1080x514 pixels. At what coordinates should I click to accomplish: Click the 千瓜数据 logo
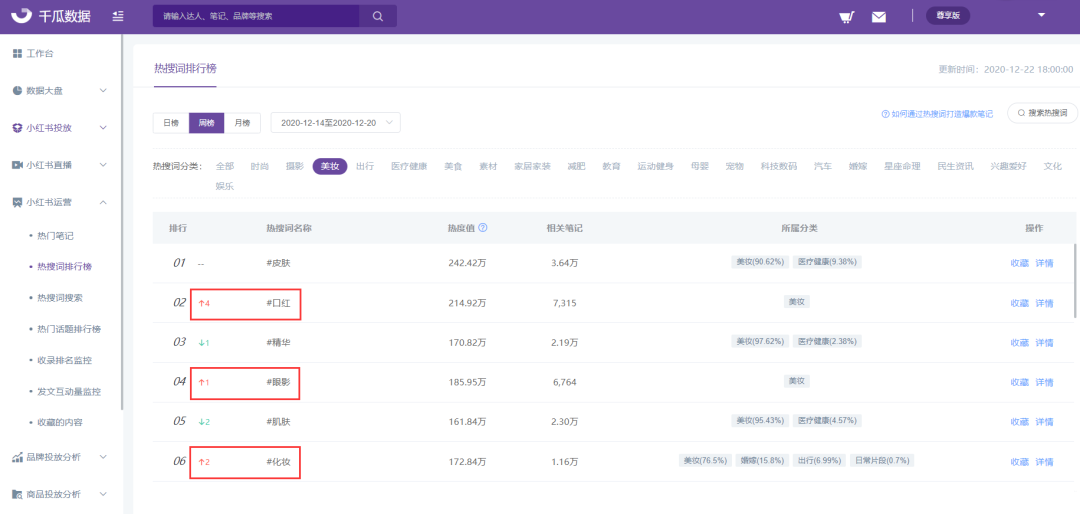51,16
